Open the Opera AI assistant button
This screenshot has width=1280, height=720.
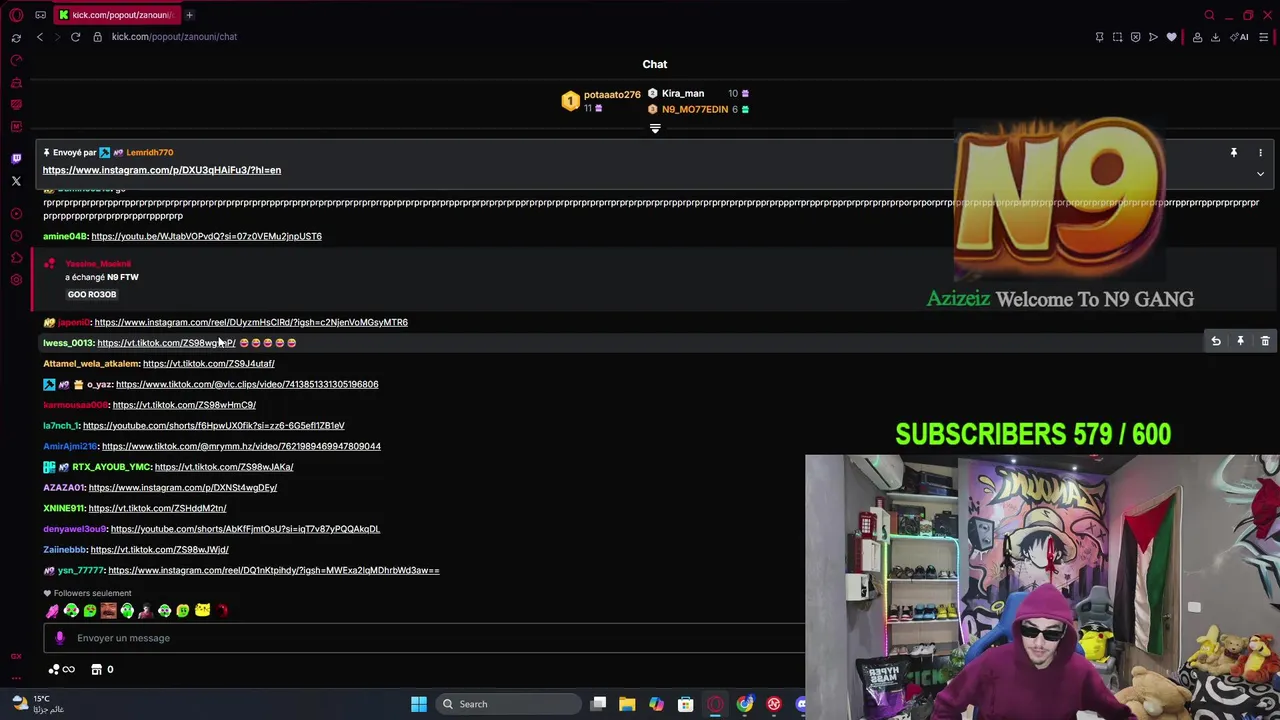1240,37
